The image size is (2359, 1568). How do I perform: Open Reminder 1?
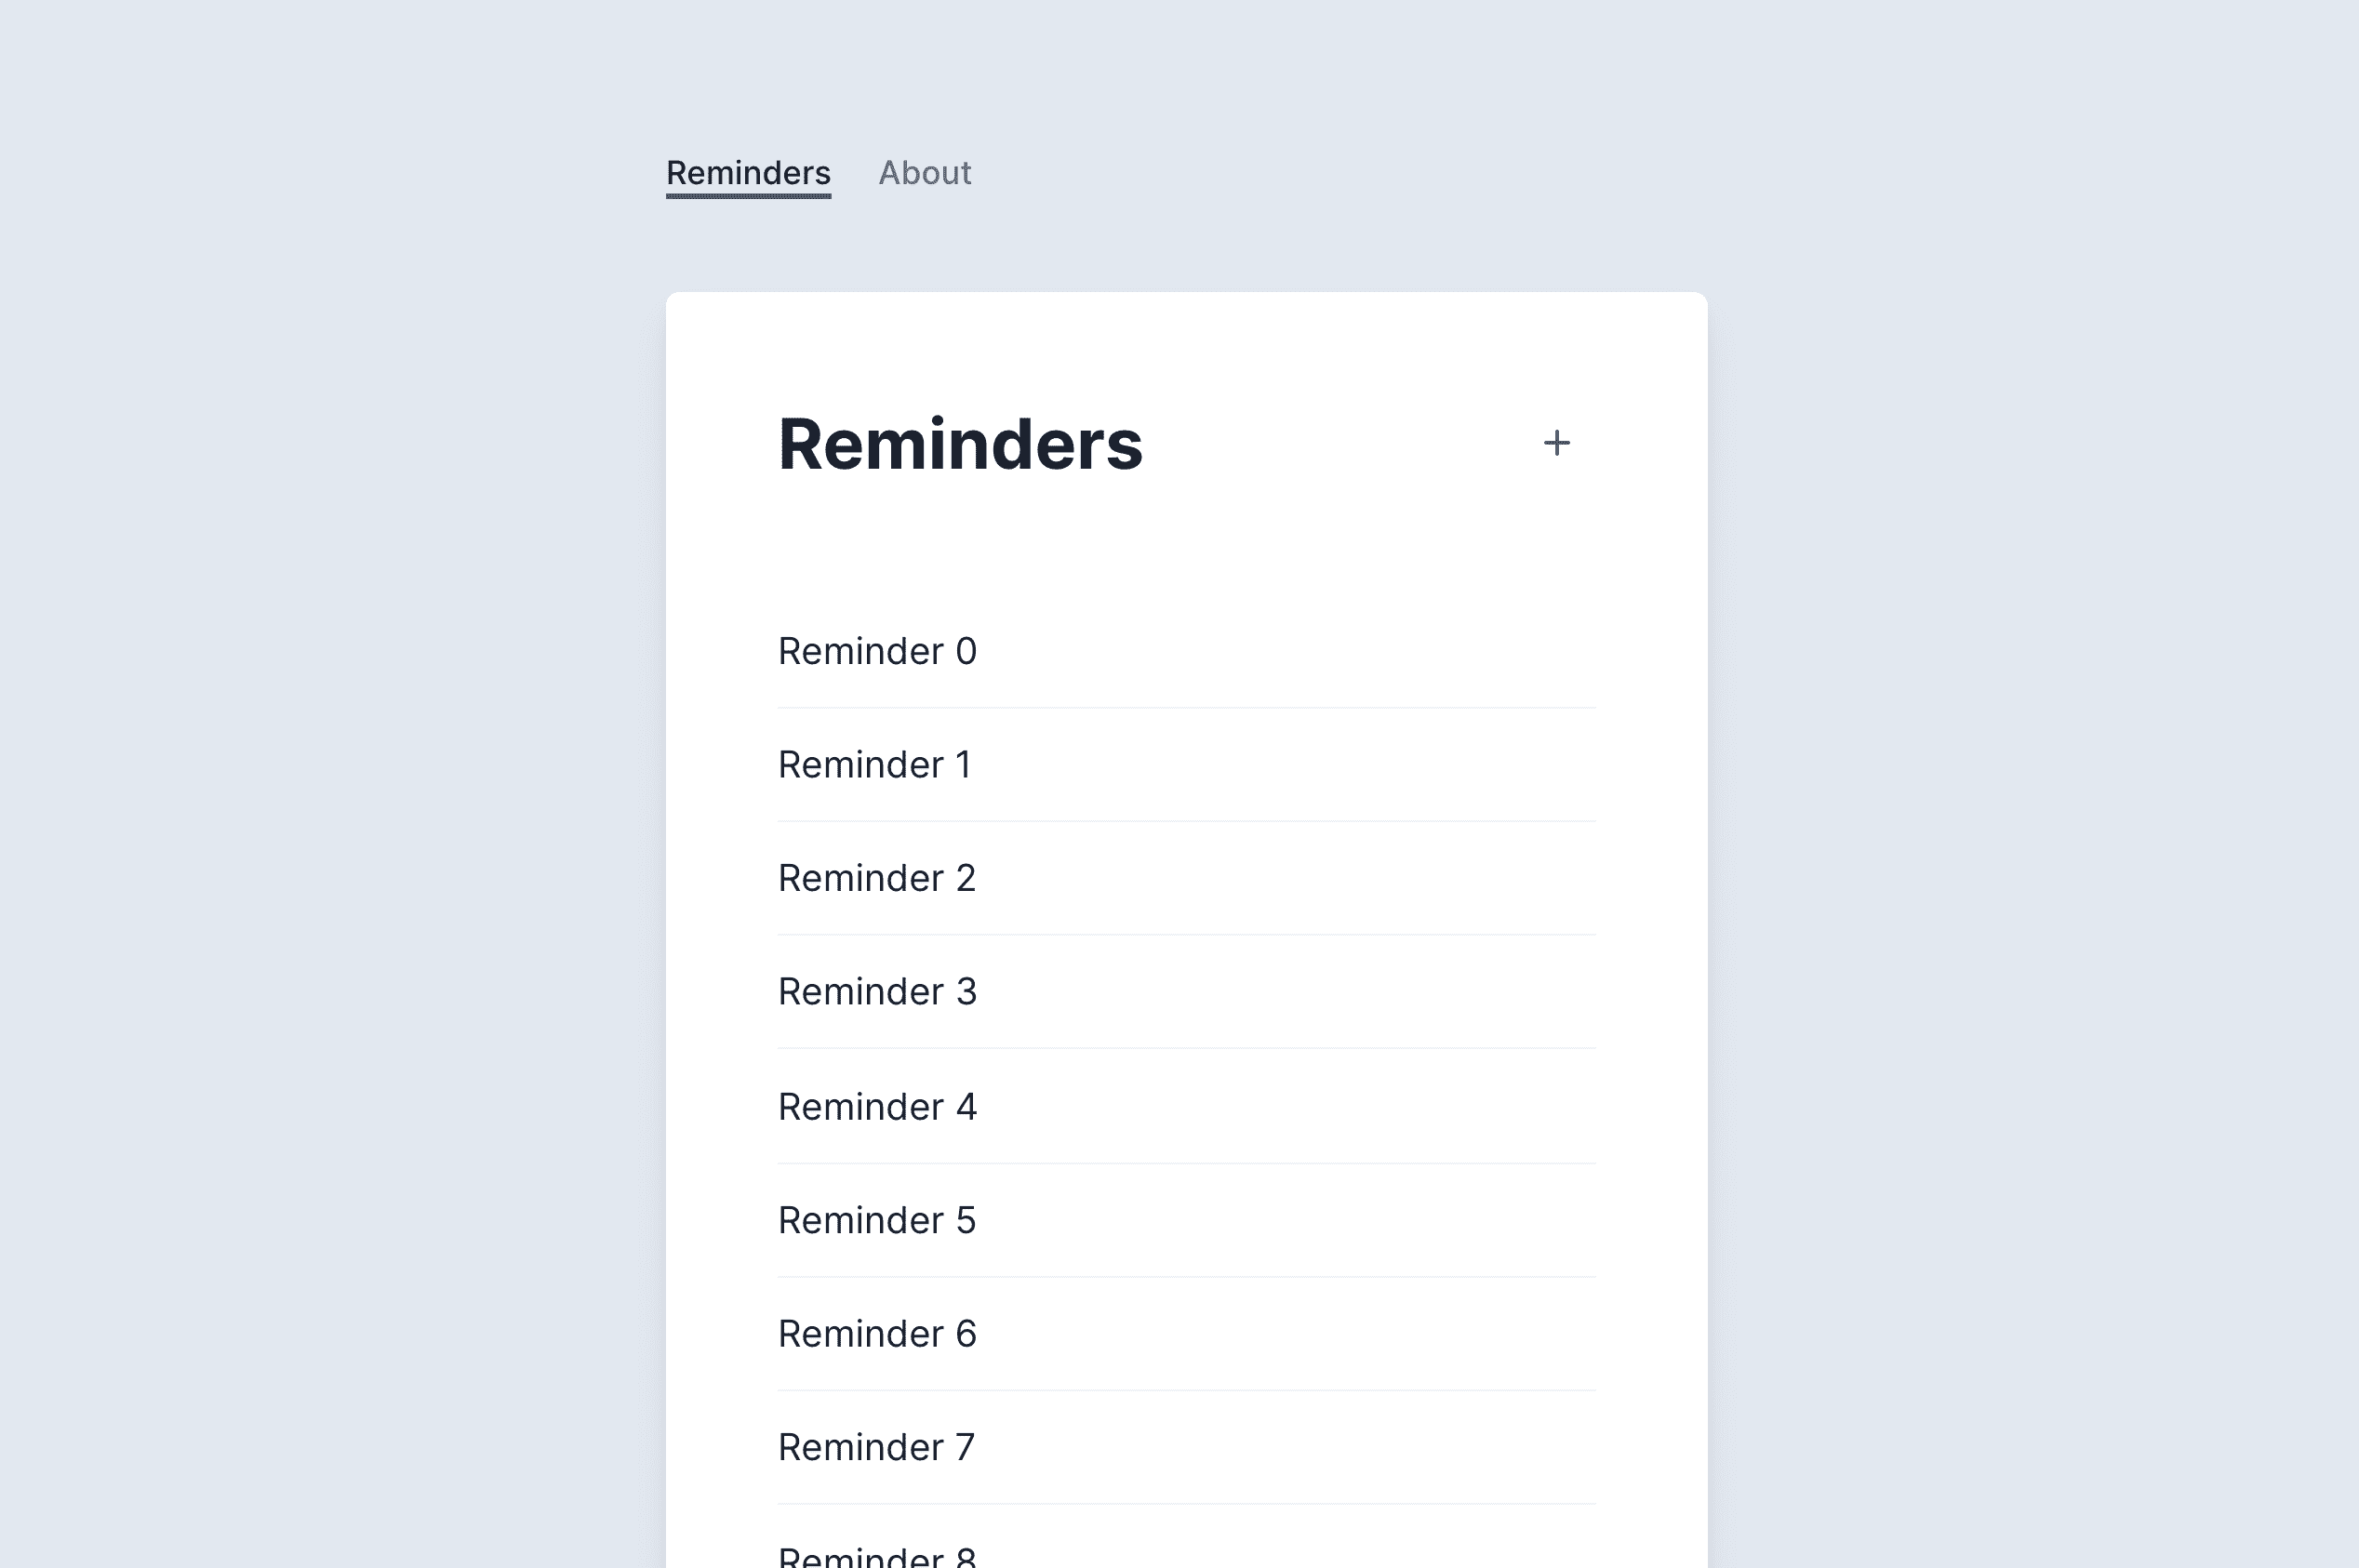1186,765
